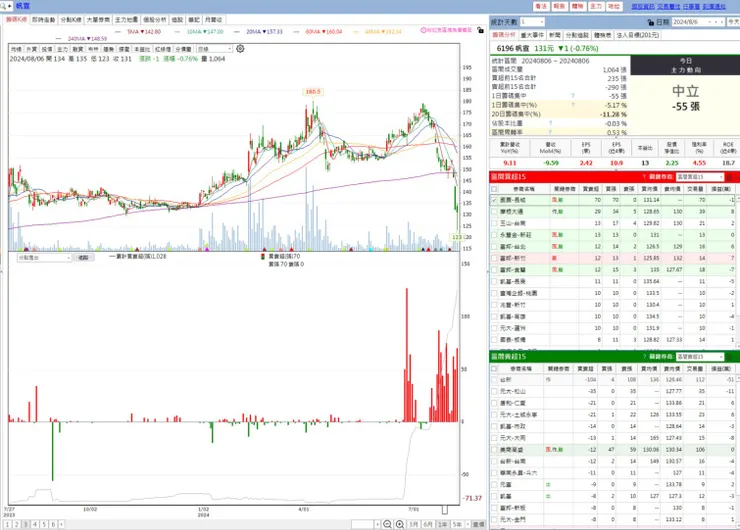Toggle select-all checkbox in 區間賣超15 table header
Screen dimensions: 740x530
coord(494,369)
